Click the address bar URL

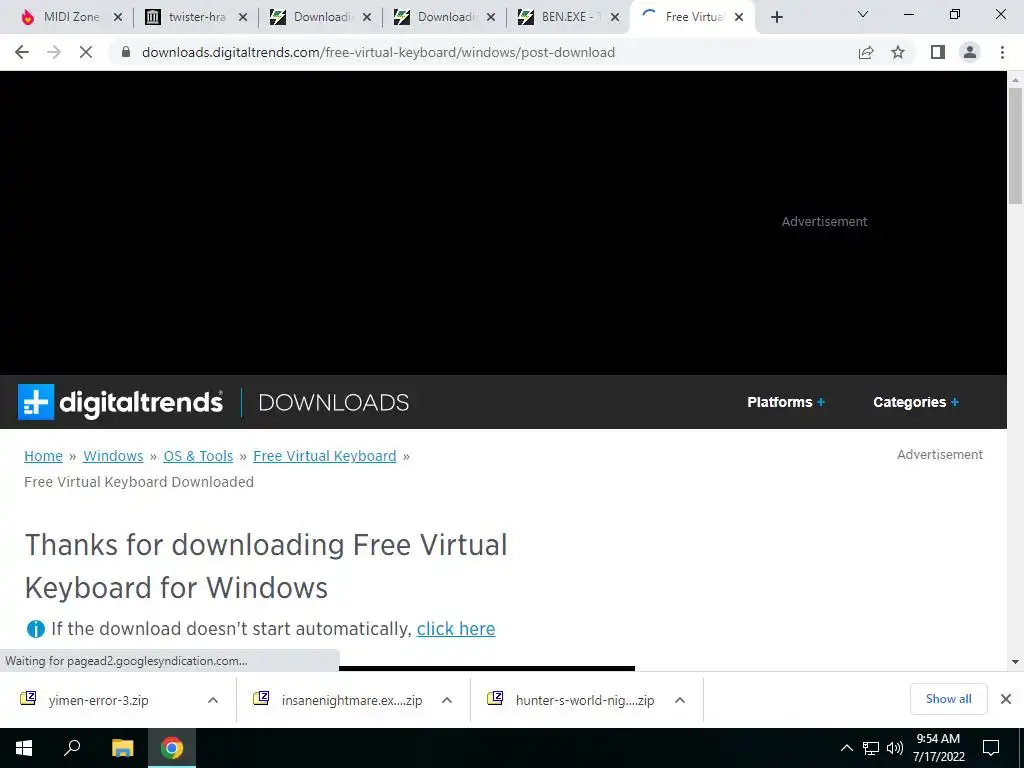(378, 52)
